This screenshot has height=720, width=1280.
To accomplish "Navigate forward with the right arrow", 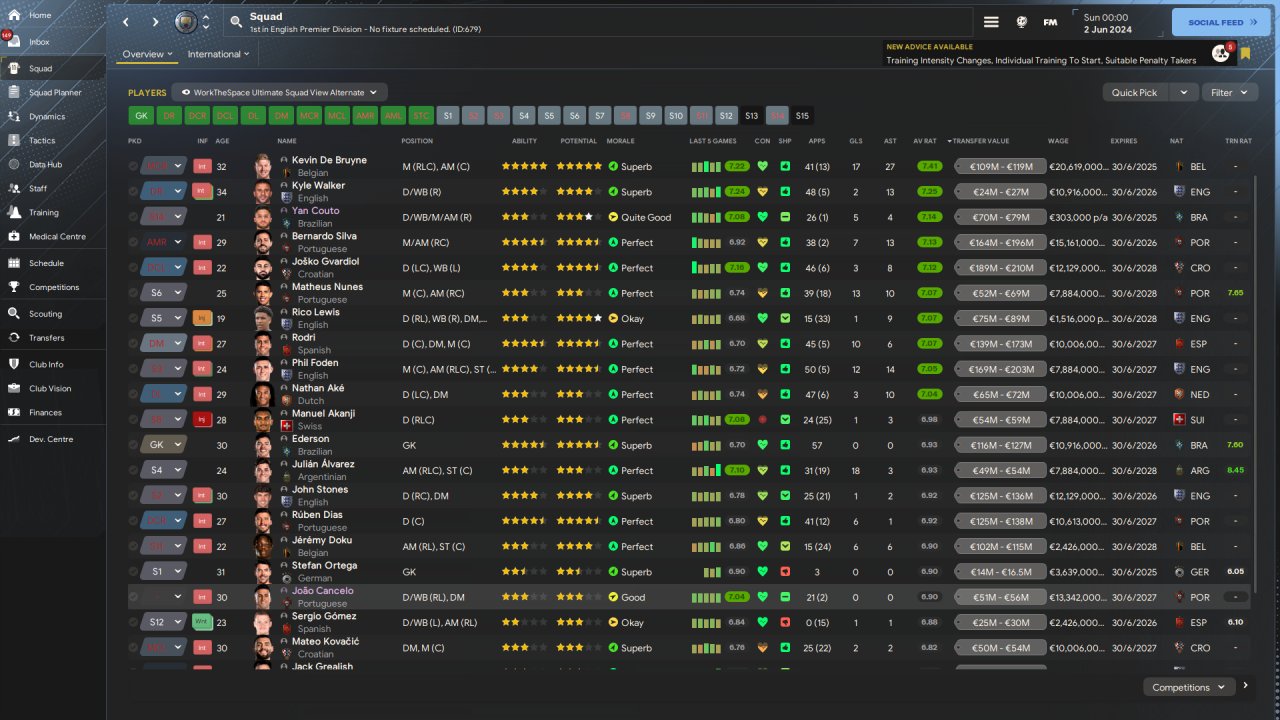I will click(155, 22).
